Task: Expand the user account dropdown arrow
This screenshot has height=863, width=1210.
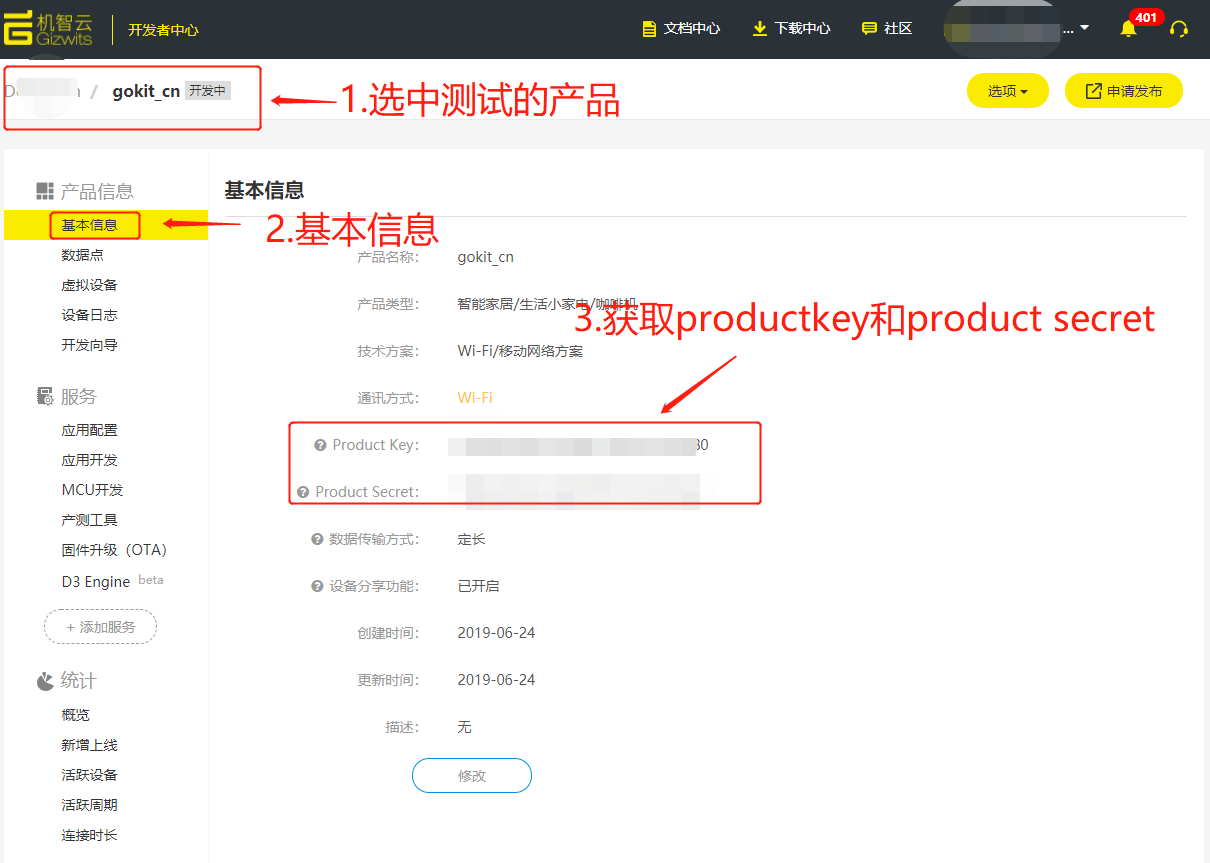Action: [1084, 29]
